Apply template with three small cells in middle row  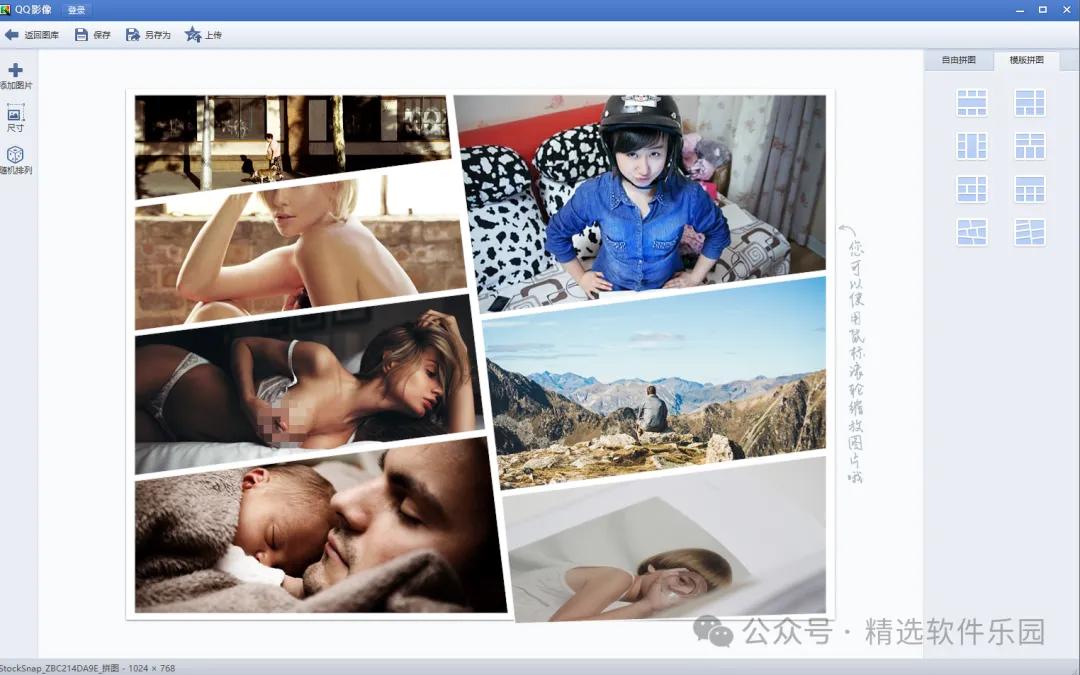(x=972, y=189)
